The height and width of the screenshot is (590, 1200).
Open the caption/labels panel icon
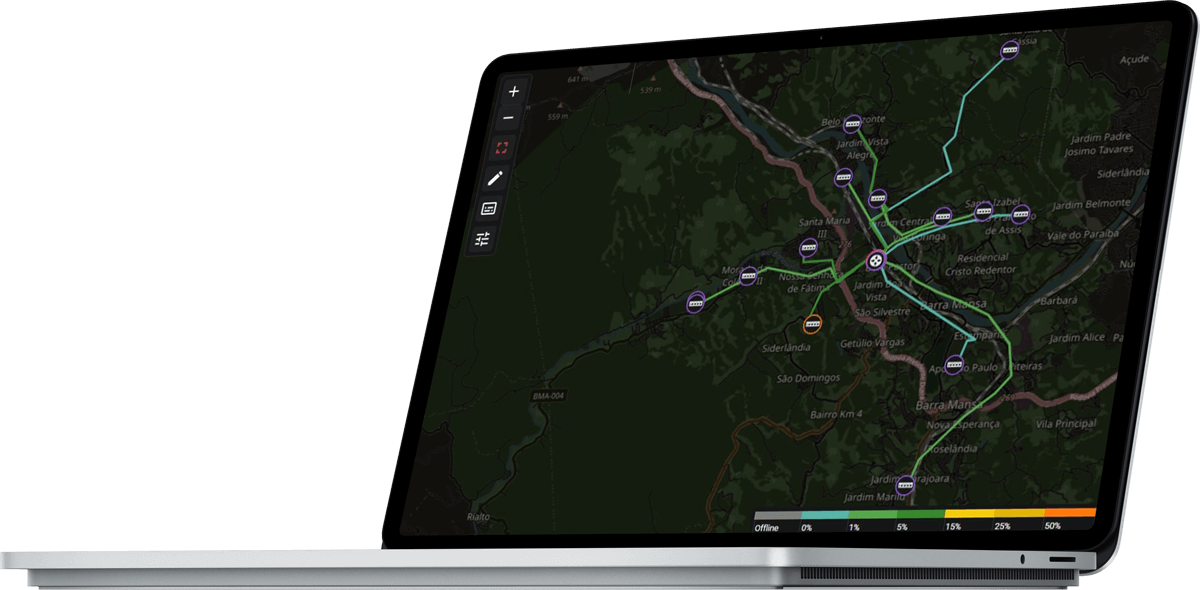tap(489, 209)
